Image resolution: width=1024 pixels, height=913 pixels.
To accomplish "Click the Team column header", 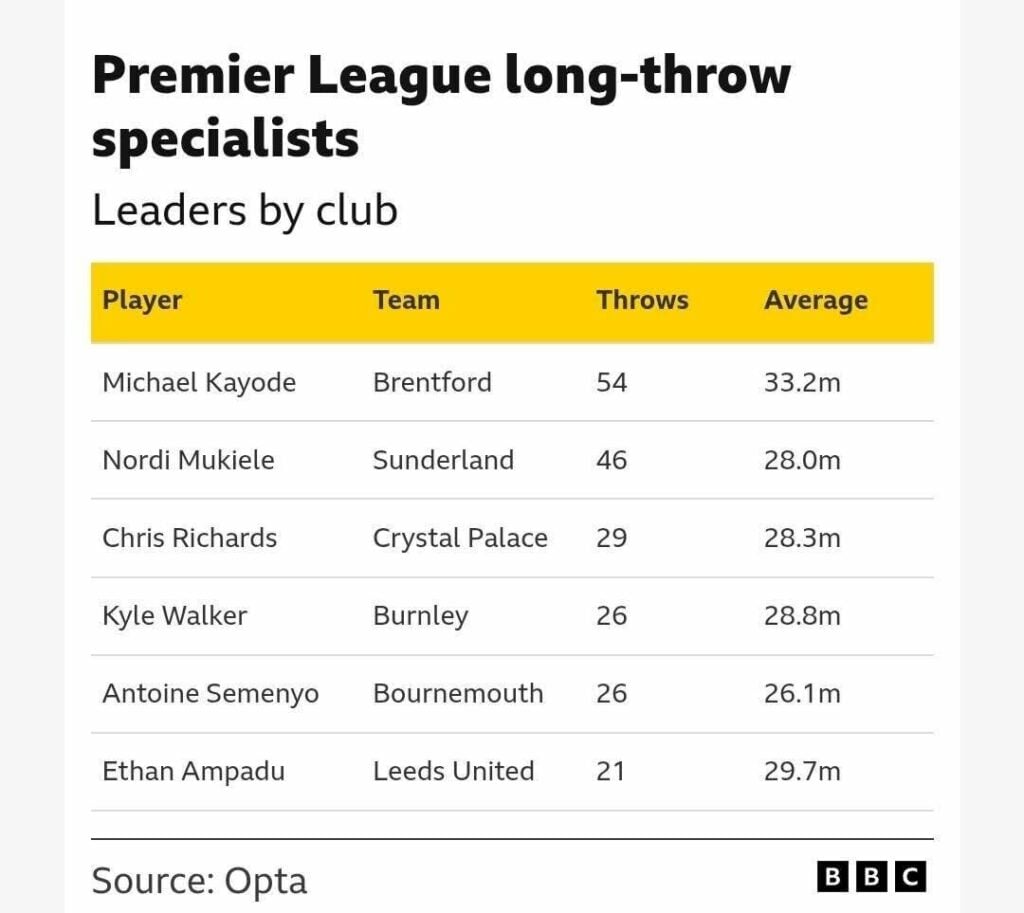I will tap(406, 300).
